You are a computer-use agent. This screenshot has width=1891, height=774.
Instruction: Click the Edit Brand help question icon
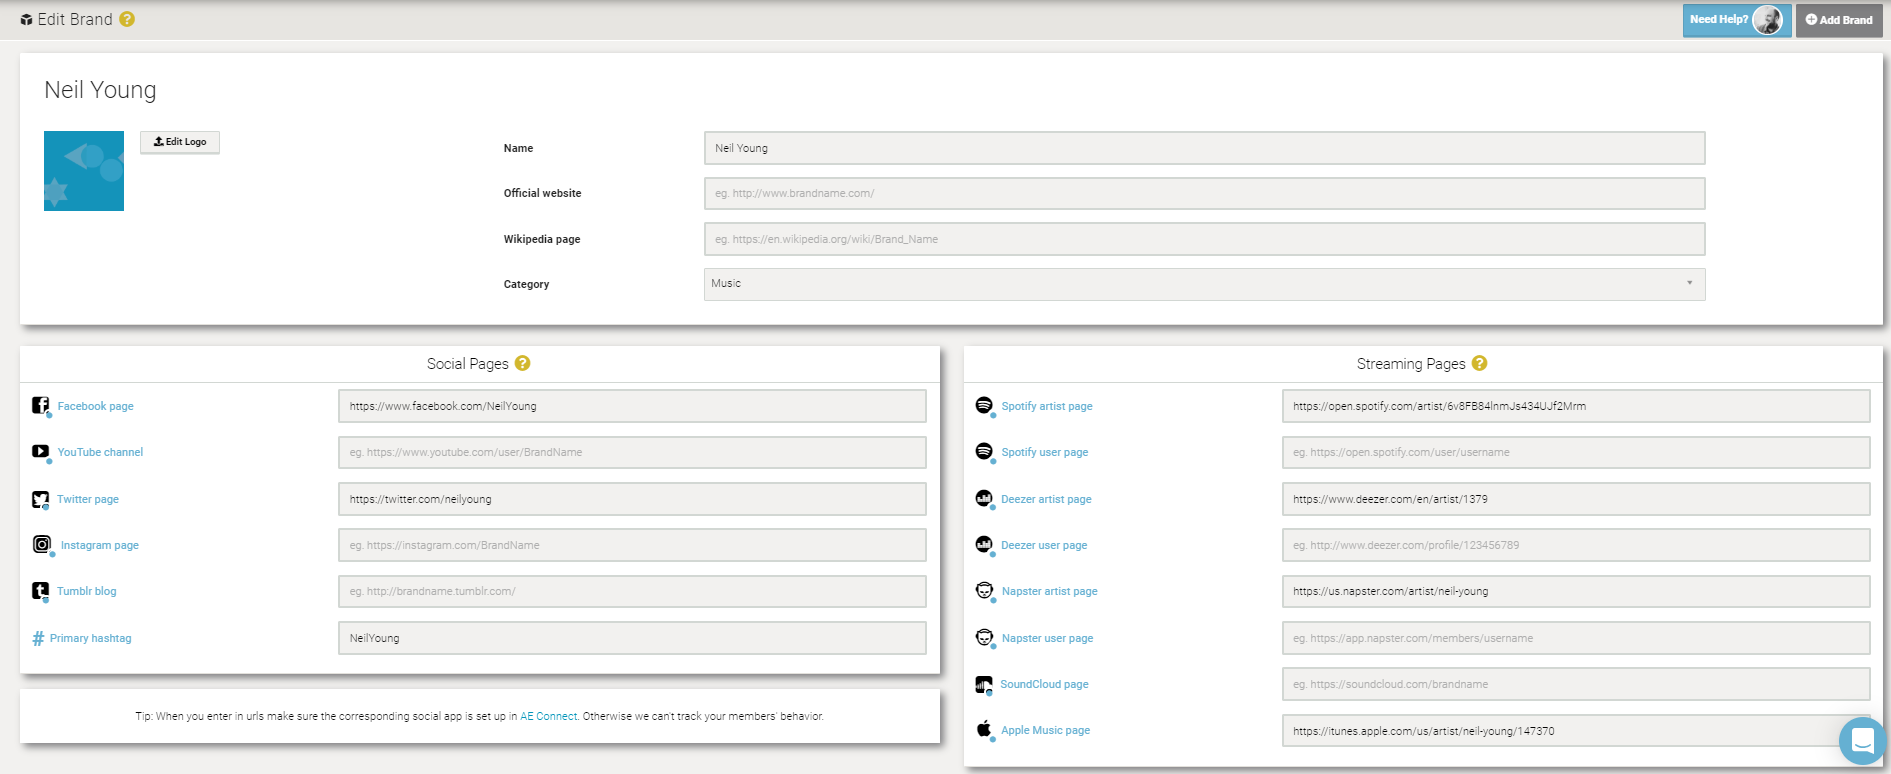127,19
